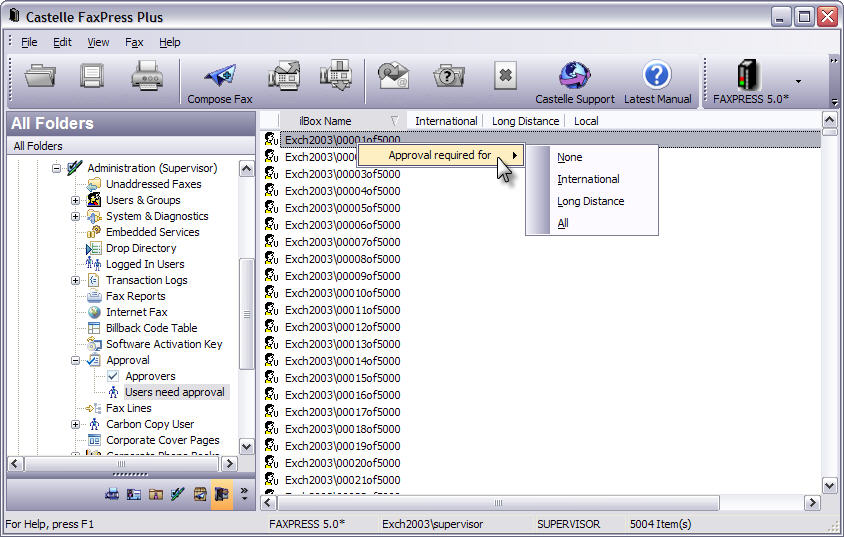Select row Exch2003\00015of5000
The height and width of the screenshot is (537, 844).
(342, 378)
